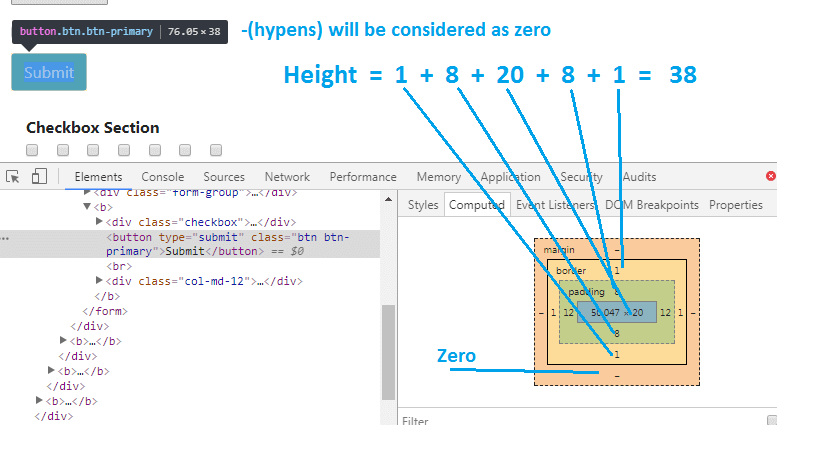Click the left padding value 12
This screenshot has width=819, height=460.
tap(568, 312)
